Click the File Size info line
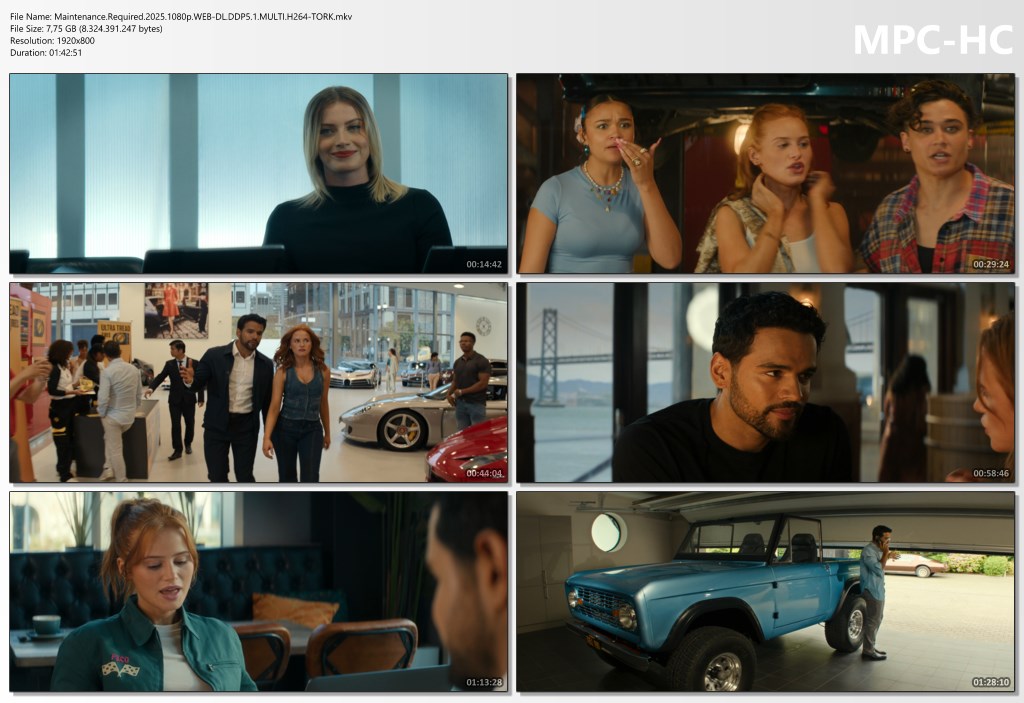 pos(86,29)
